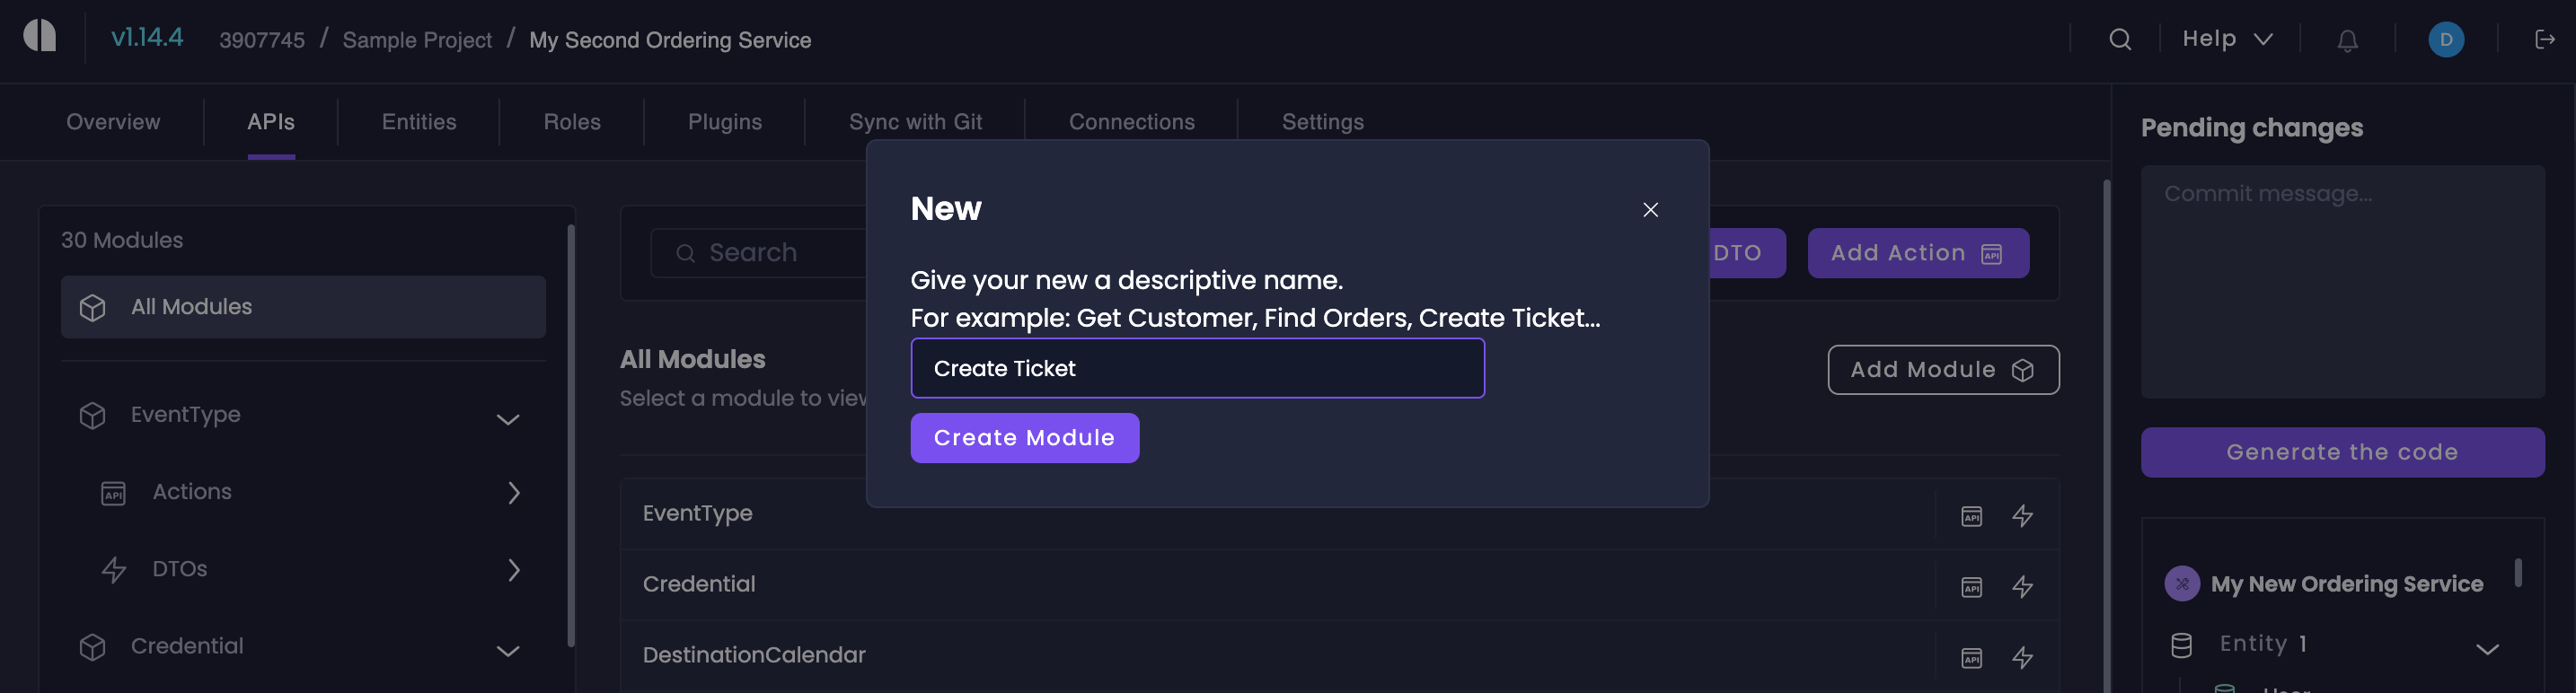2576x693 pixels.
Task: Click the Create Module button
Action: pyautogui.click(x=1024, y=437)
